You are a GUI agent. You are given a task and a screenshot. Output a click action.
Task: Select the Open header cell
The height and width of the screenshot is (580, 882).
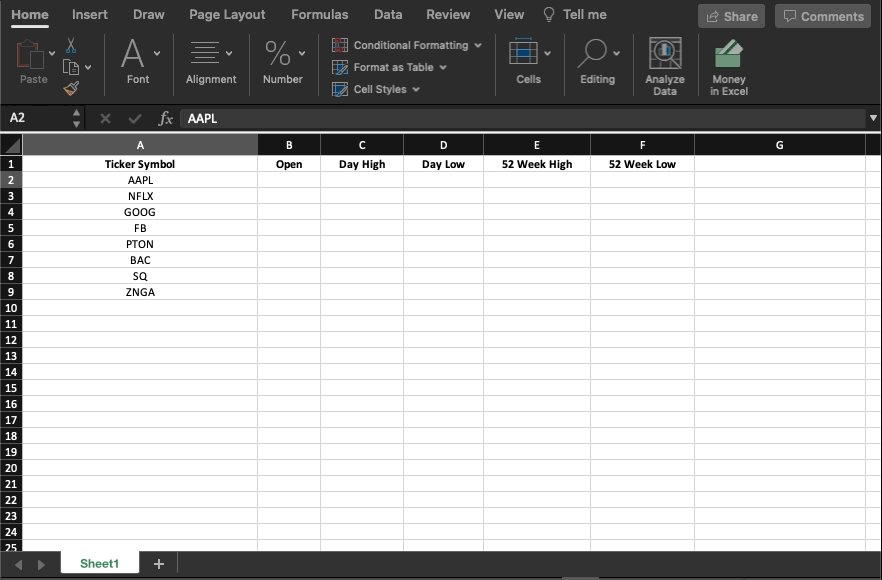tap(289, 164)
